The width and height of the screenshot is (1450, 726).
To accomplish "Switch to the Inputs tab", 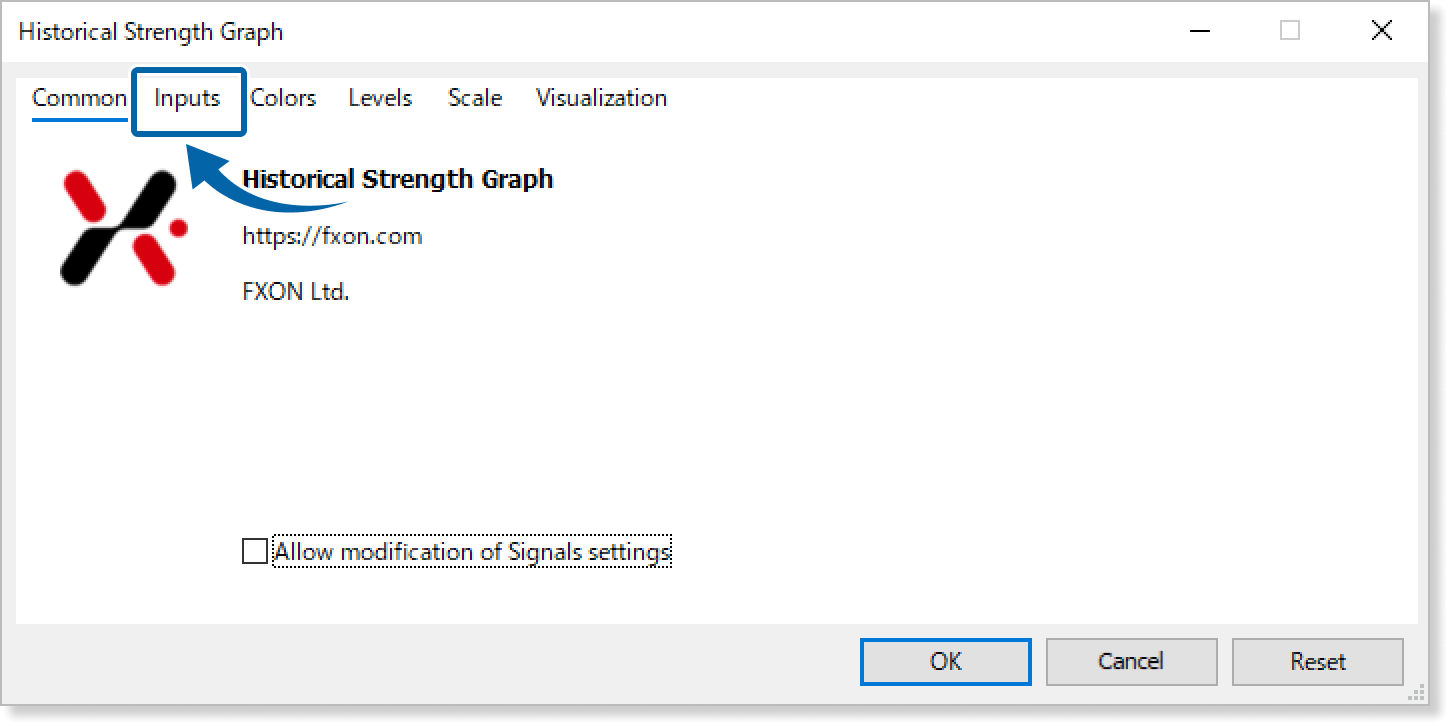I will tap(188, 98).
